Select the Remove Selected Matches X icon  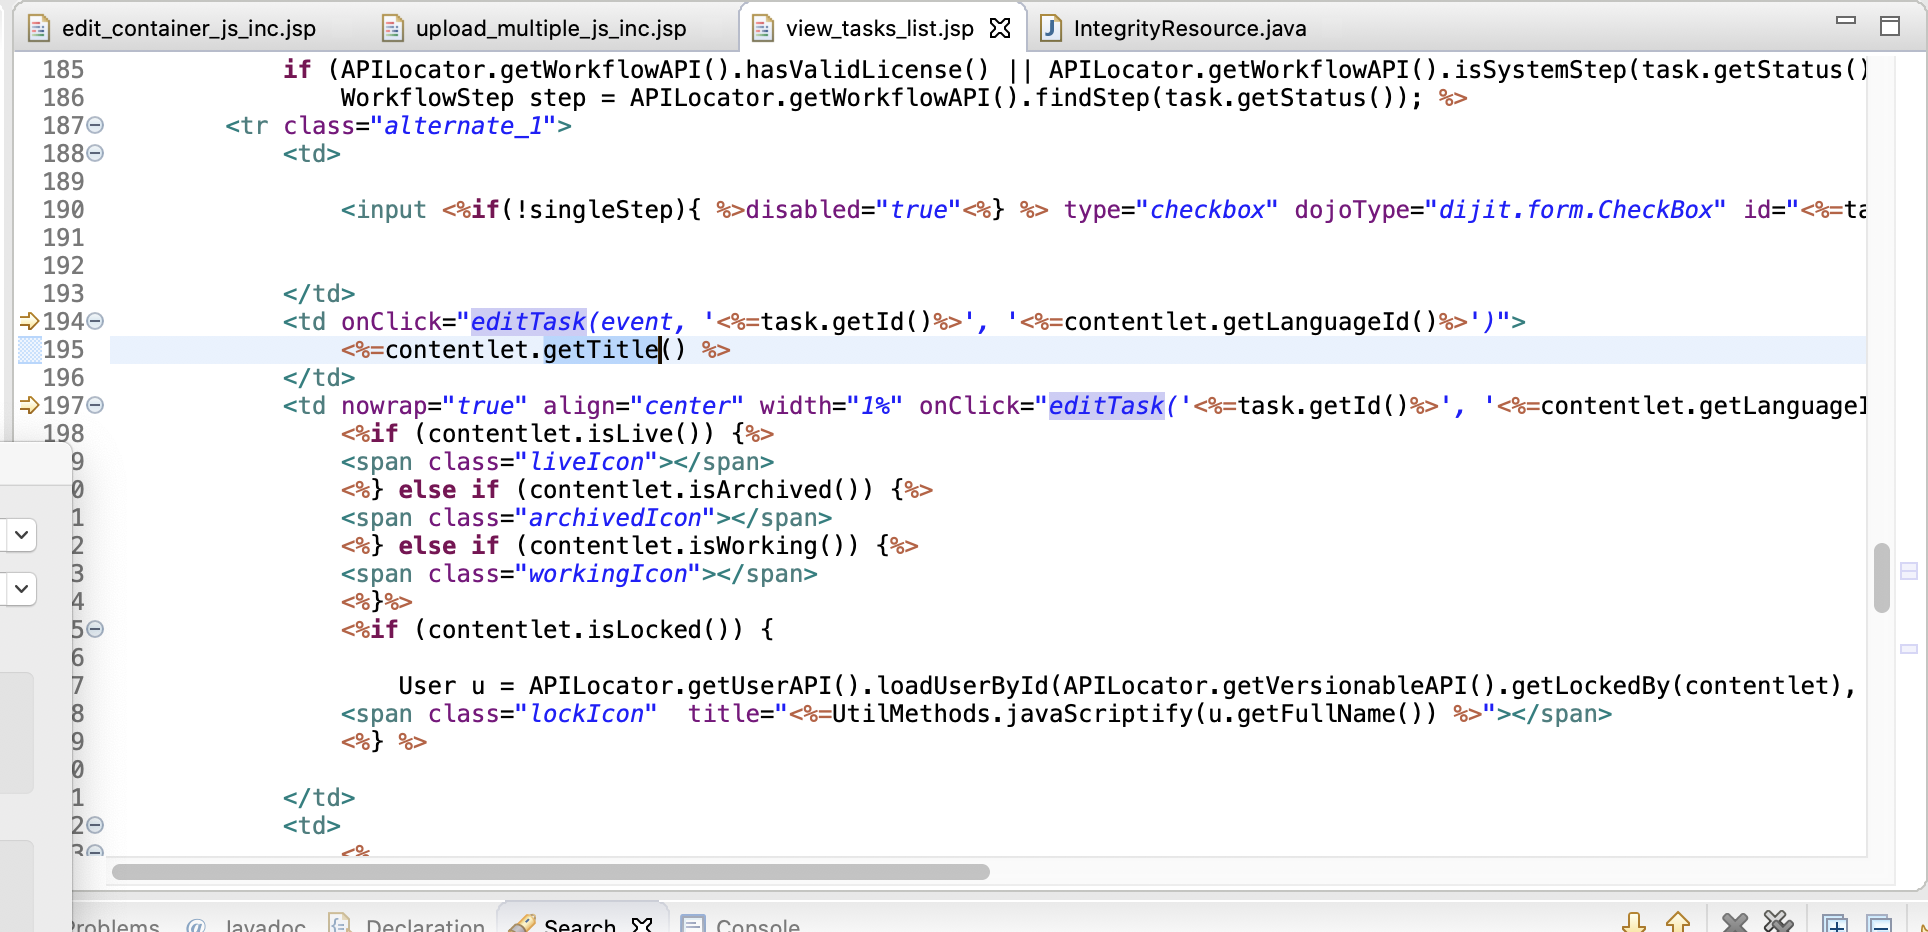click(1734, 922)
